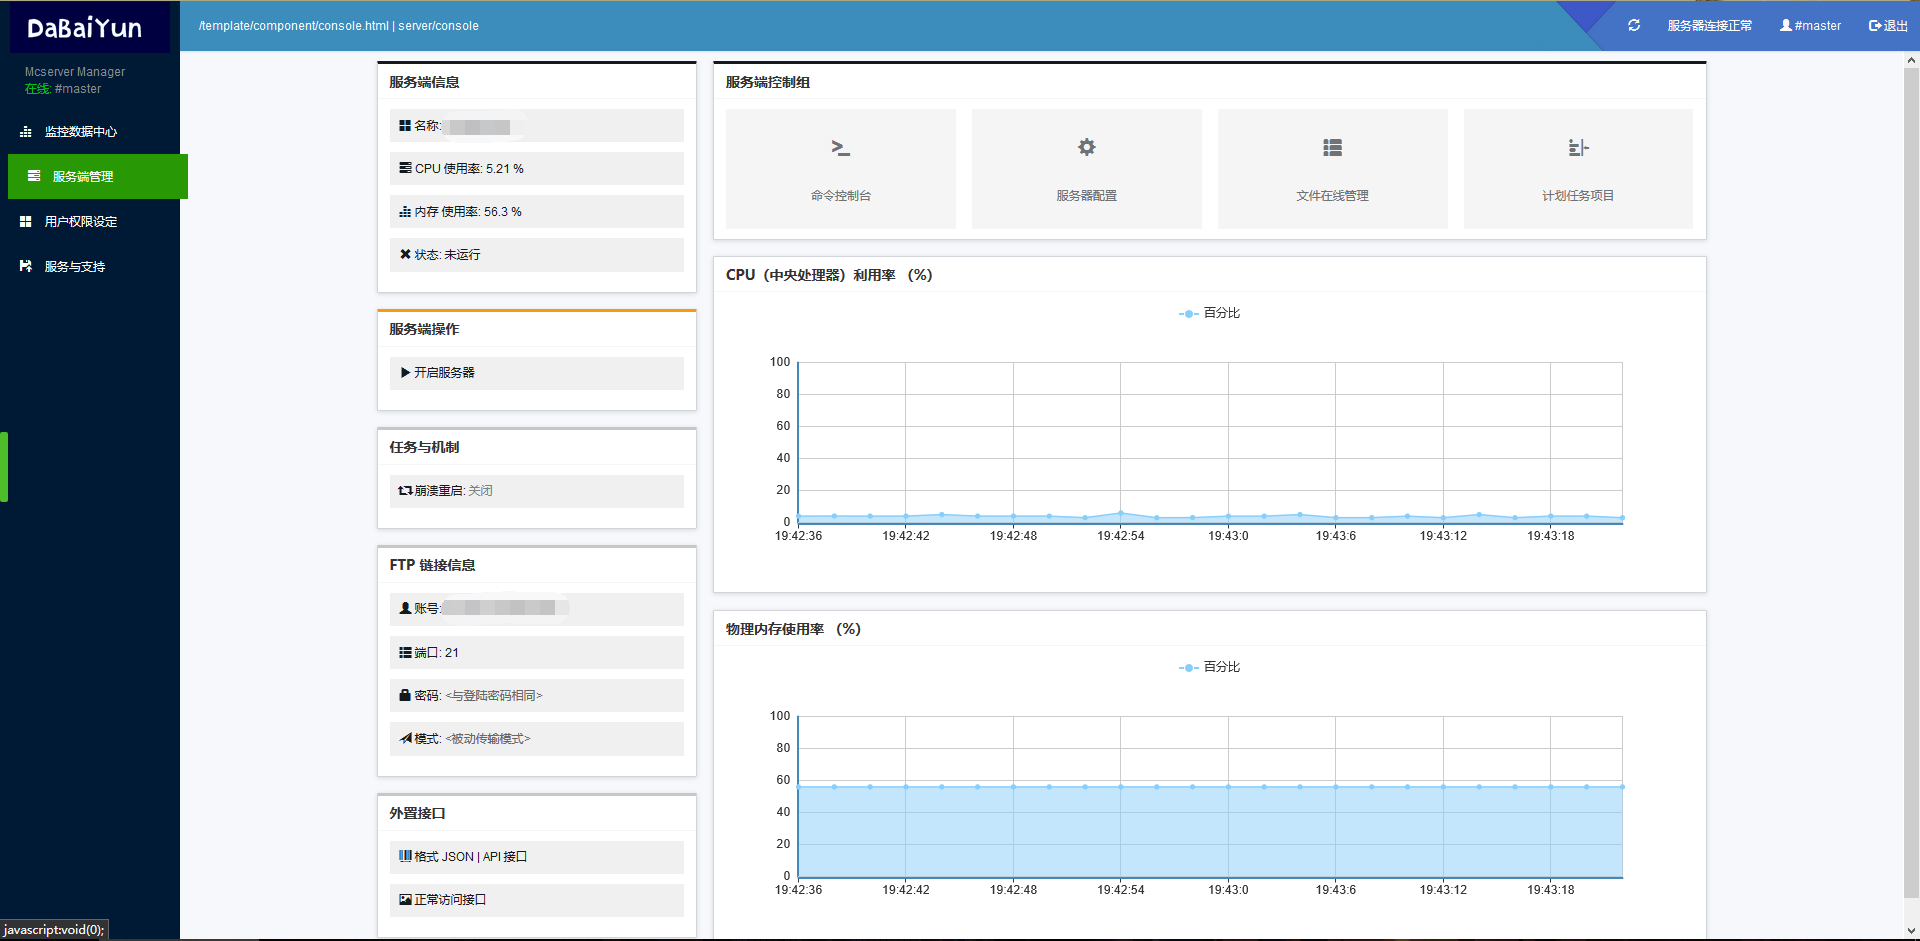This screenshot has width=1920, height=941.
Task: Click the scrollbar down arrow
Action: (x=1911, y=931)
